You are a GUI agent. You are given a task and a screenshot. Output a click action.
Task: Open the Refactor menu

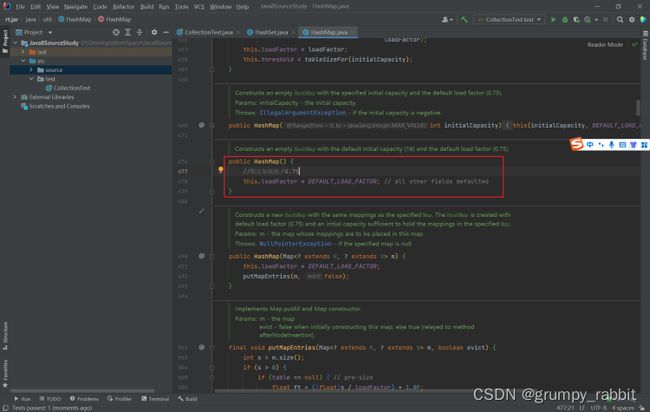[x=124, y=7]
